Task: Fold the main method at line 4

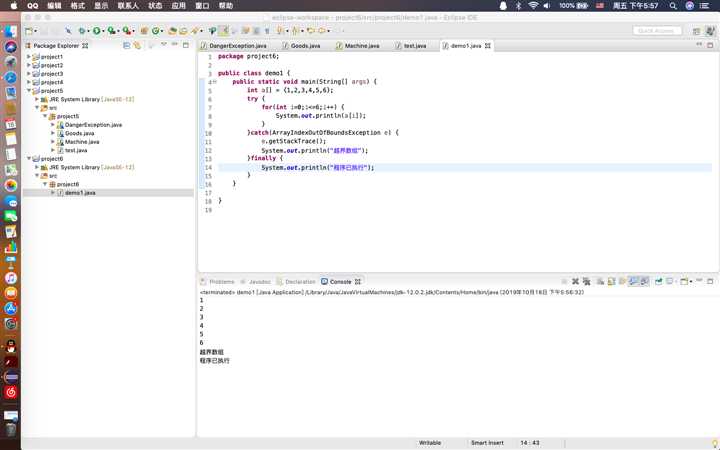Action: pyautogui.click(x=214, y=82)
